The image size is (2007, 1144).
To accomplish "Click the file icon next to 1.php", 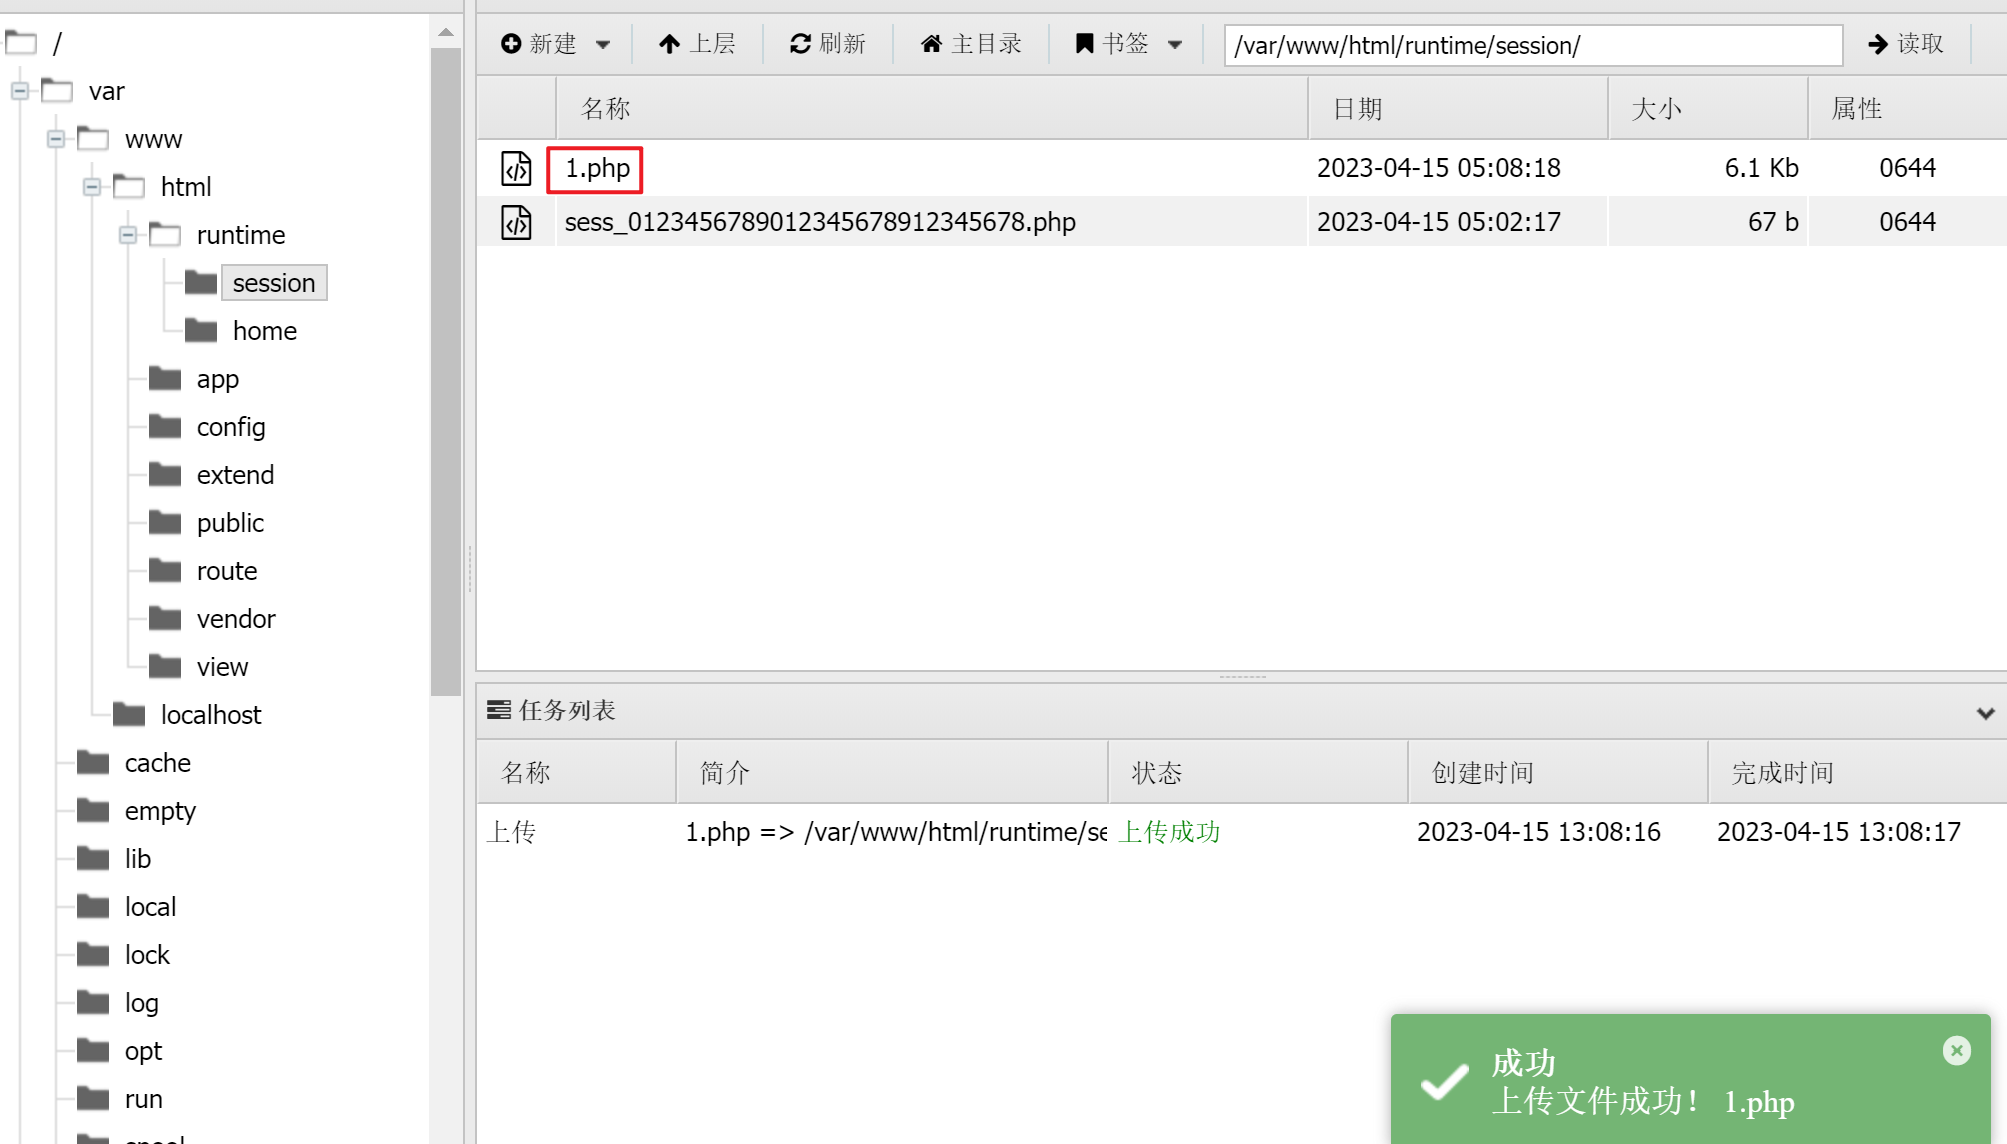I will 516,169.
